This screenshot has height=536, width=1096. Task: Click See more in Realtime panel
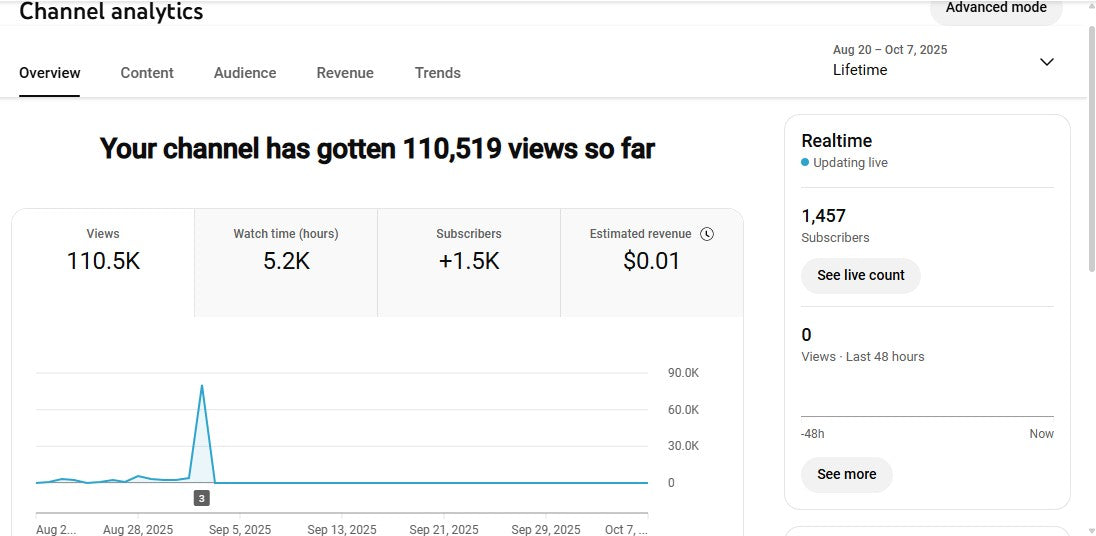point(846,474)
